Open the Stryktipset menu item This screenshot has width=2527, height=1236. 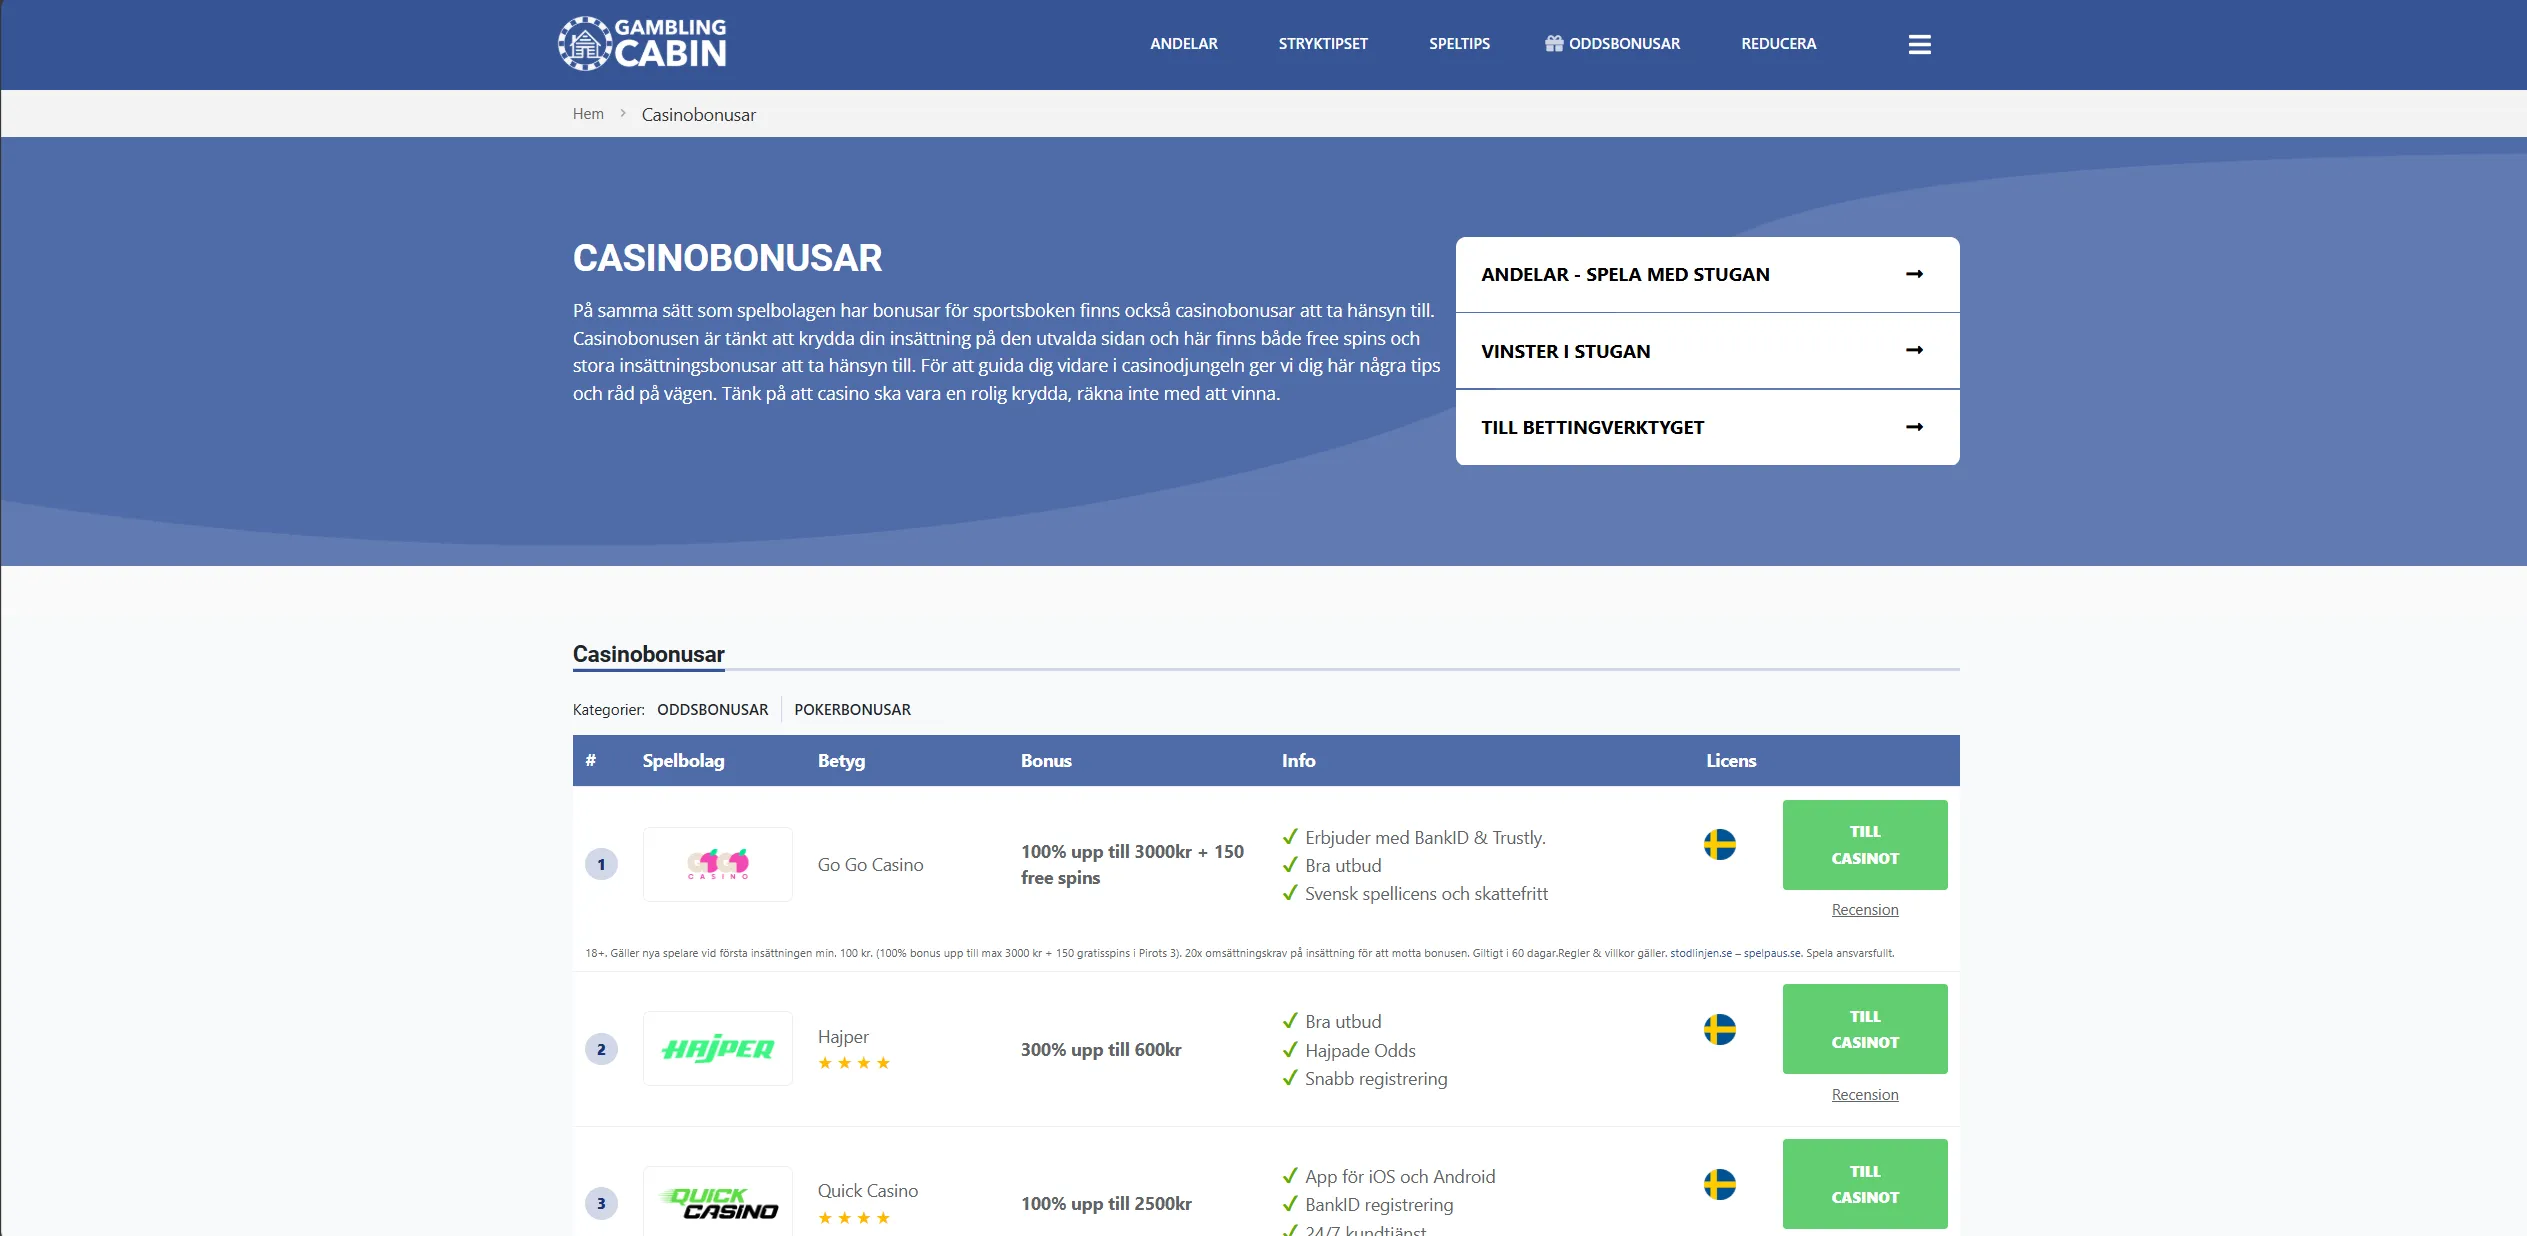pyautogui.click(x=1323, y=44)
